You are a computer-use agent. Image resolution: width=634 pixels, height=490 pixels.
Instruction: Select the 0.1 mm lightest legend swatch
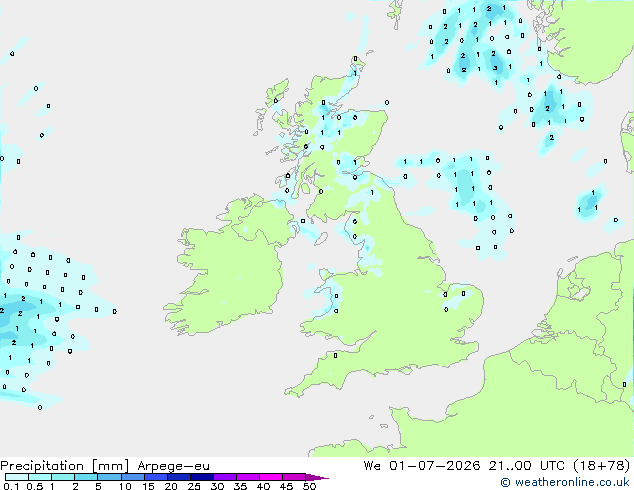tap(17, 477)
